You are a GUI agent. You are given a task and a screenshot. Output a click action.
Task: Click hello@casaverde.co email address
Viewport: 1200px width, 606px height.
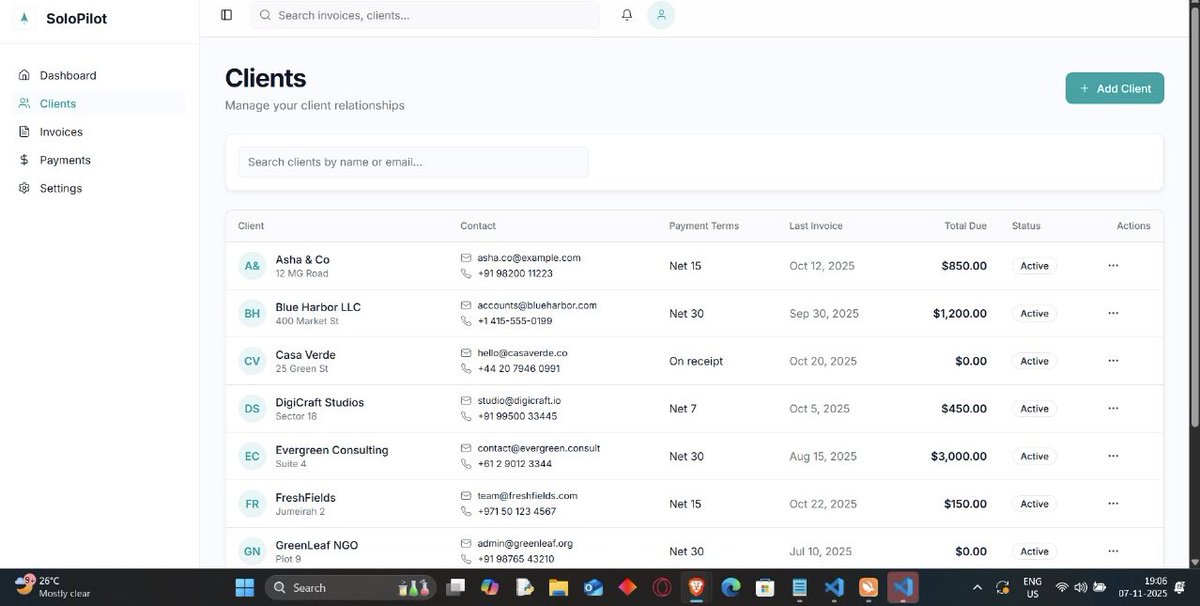click(522, 353)
